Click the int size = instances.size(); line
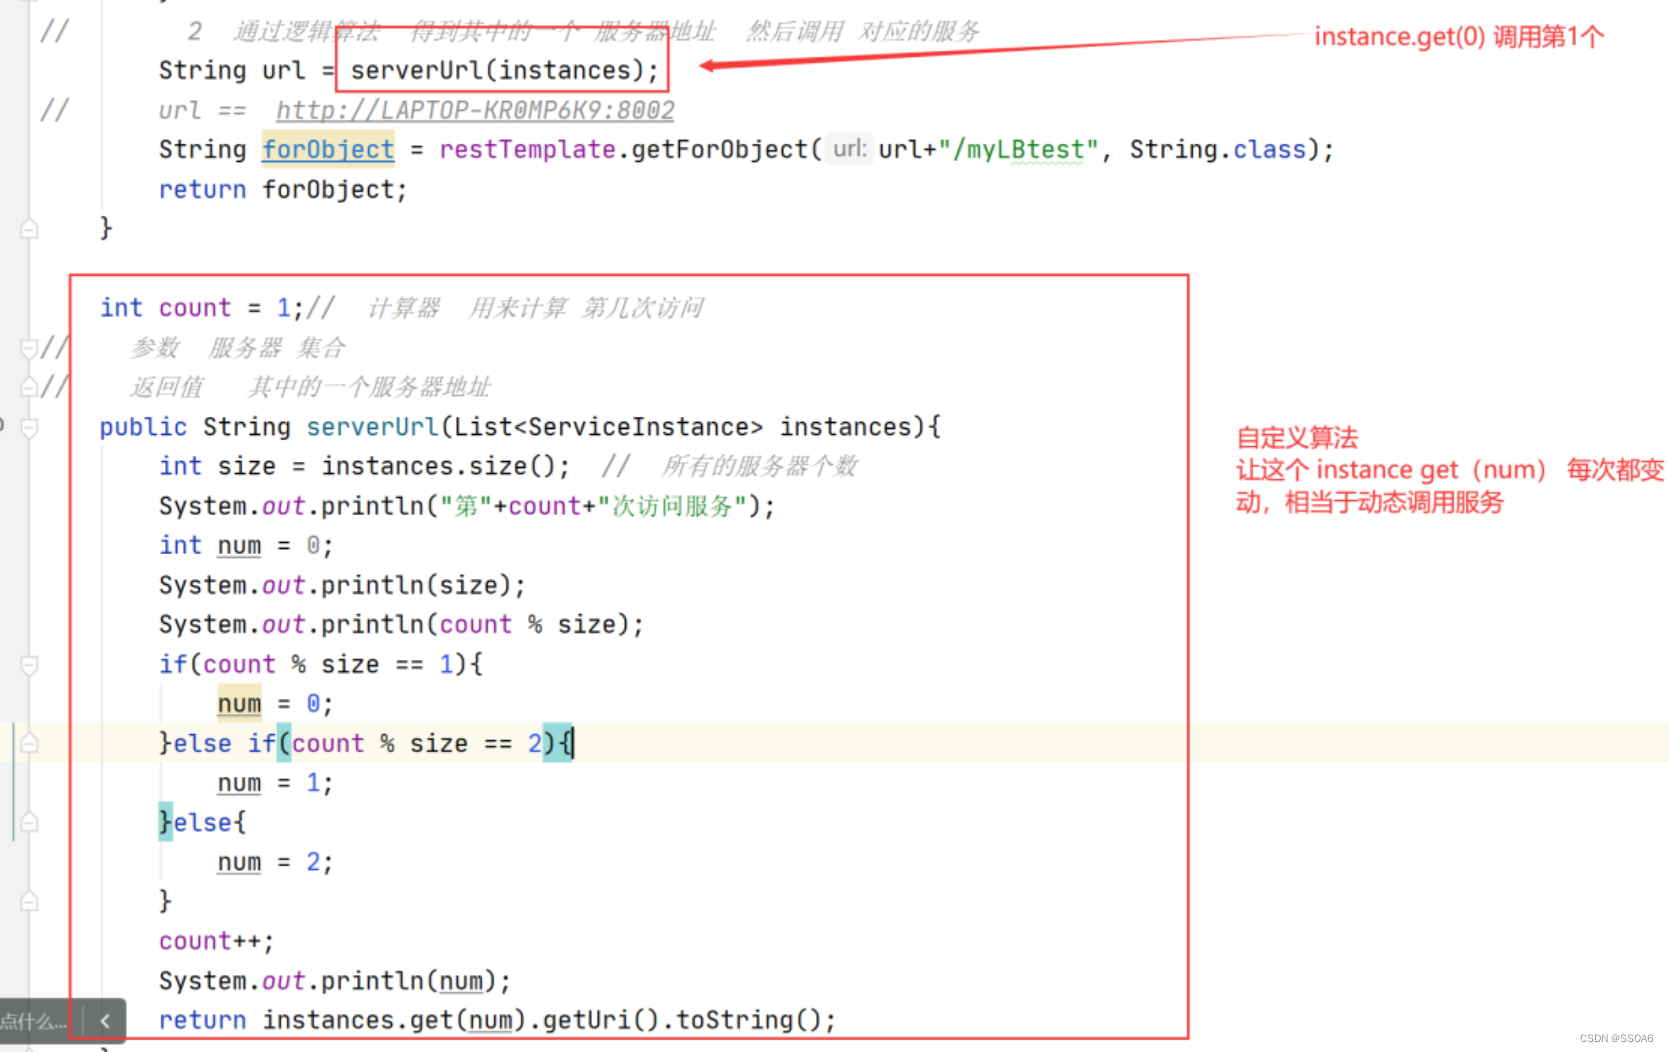Image resolution: width=1669 pixels, height=1052 pixels. (364, 466)
